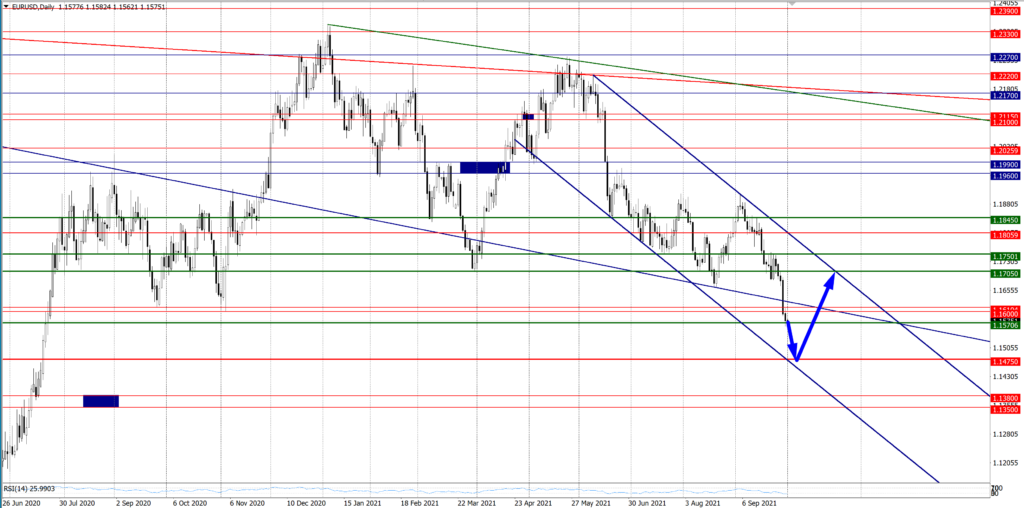Click the red 1.14750 price label
This screenshot has height=508, width=1024.
tap(1005, 360)
